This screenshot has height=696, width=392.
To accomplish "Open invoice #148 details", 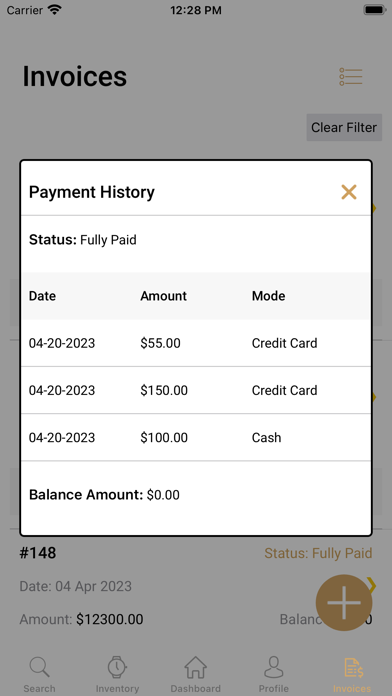I will click(x=38, y=553).
